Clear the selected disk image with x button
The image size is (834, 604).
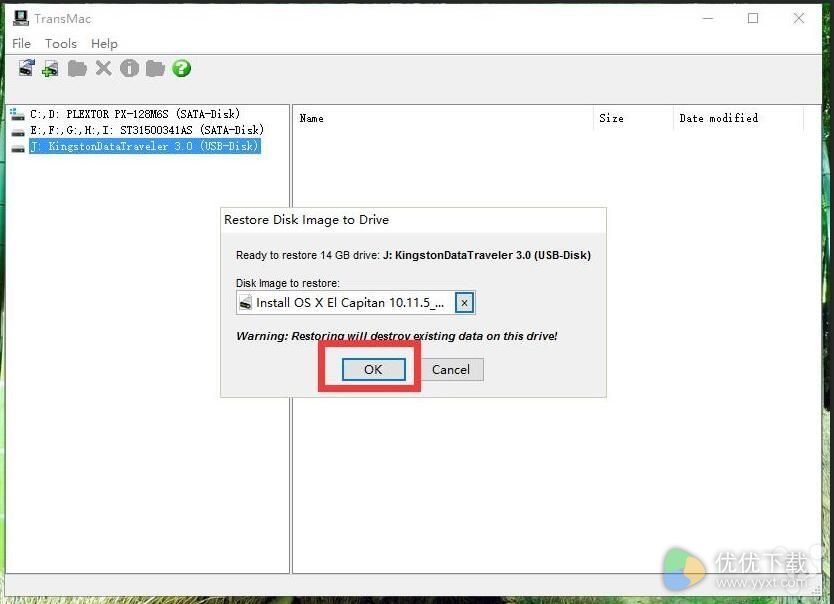tap(464, 303)
